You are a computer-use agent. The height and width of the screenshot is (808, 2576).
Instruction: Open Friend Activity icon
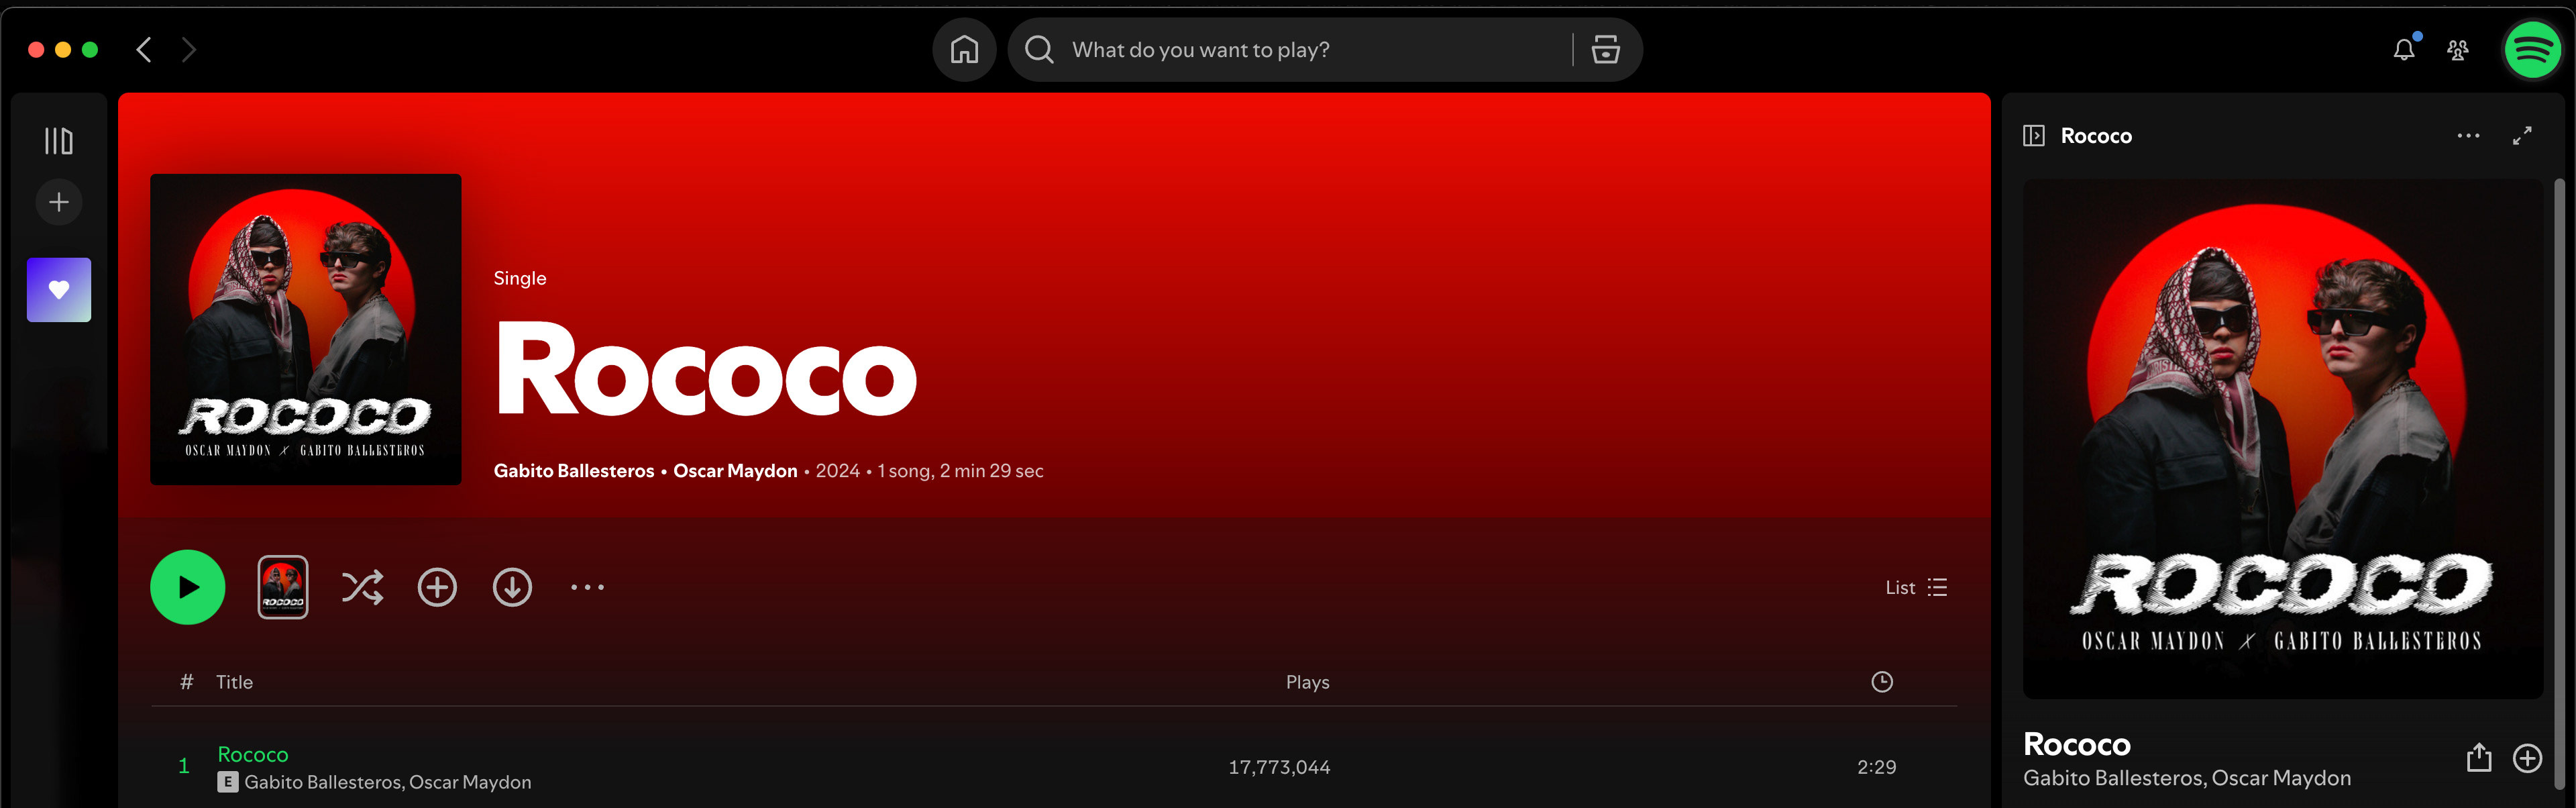(x=2457, y=49)
